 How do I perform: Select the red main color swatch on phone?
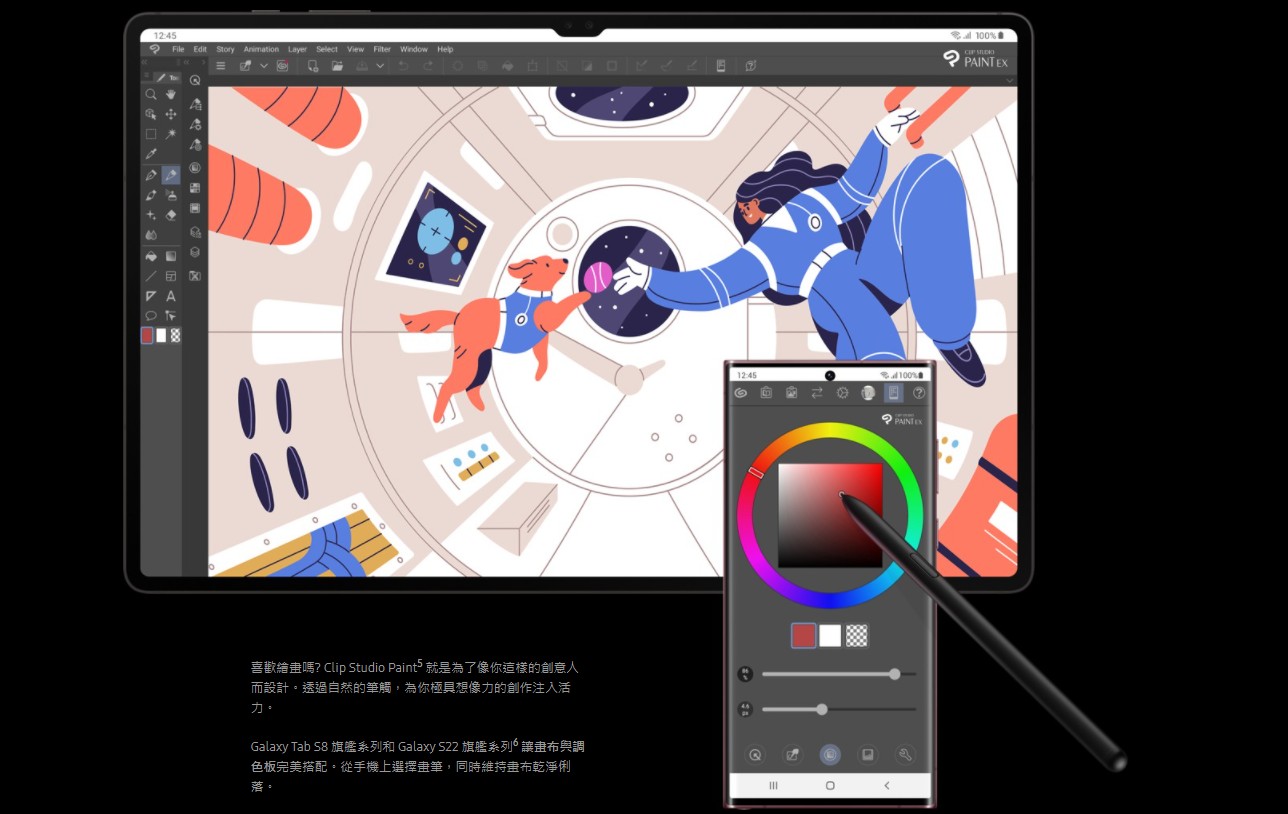click(x=804, y=635)
